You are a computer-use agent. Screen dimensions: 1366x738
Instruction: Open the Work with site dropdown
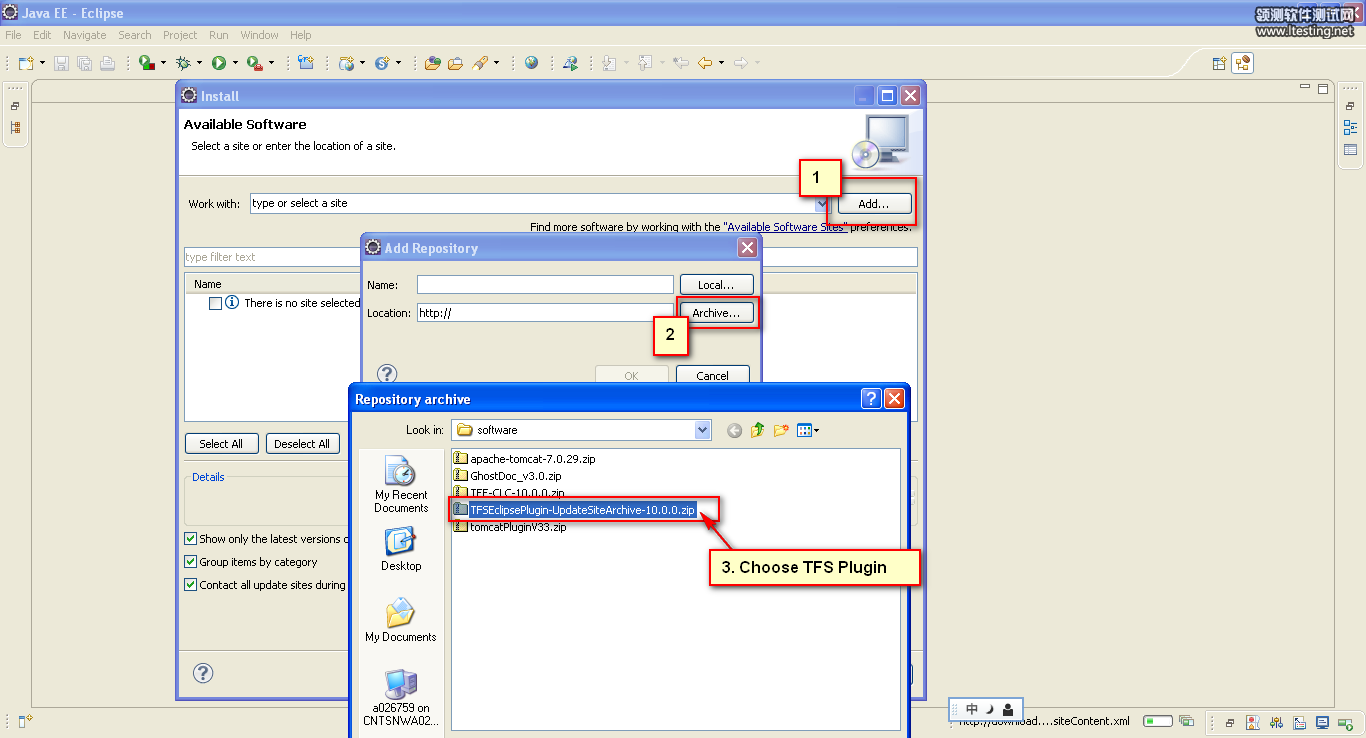click(821, 204)
